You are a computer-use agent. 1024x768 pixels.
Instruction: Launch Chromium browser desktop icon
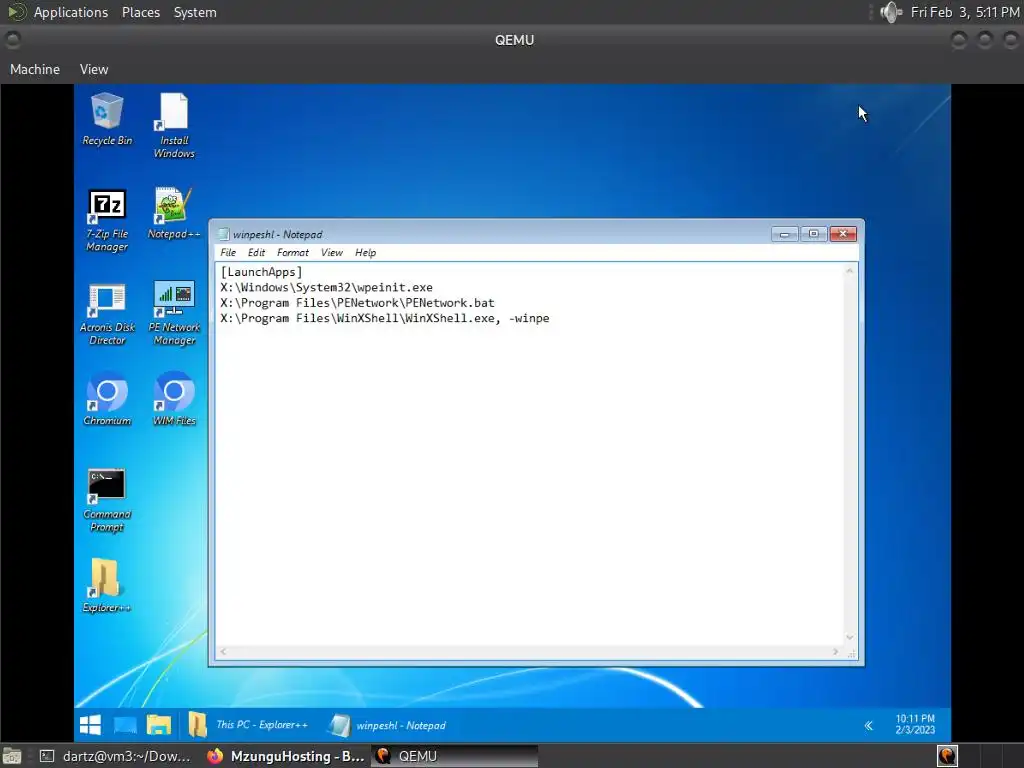coord(107,398)
